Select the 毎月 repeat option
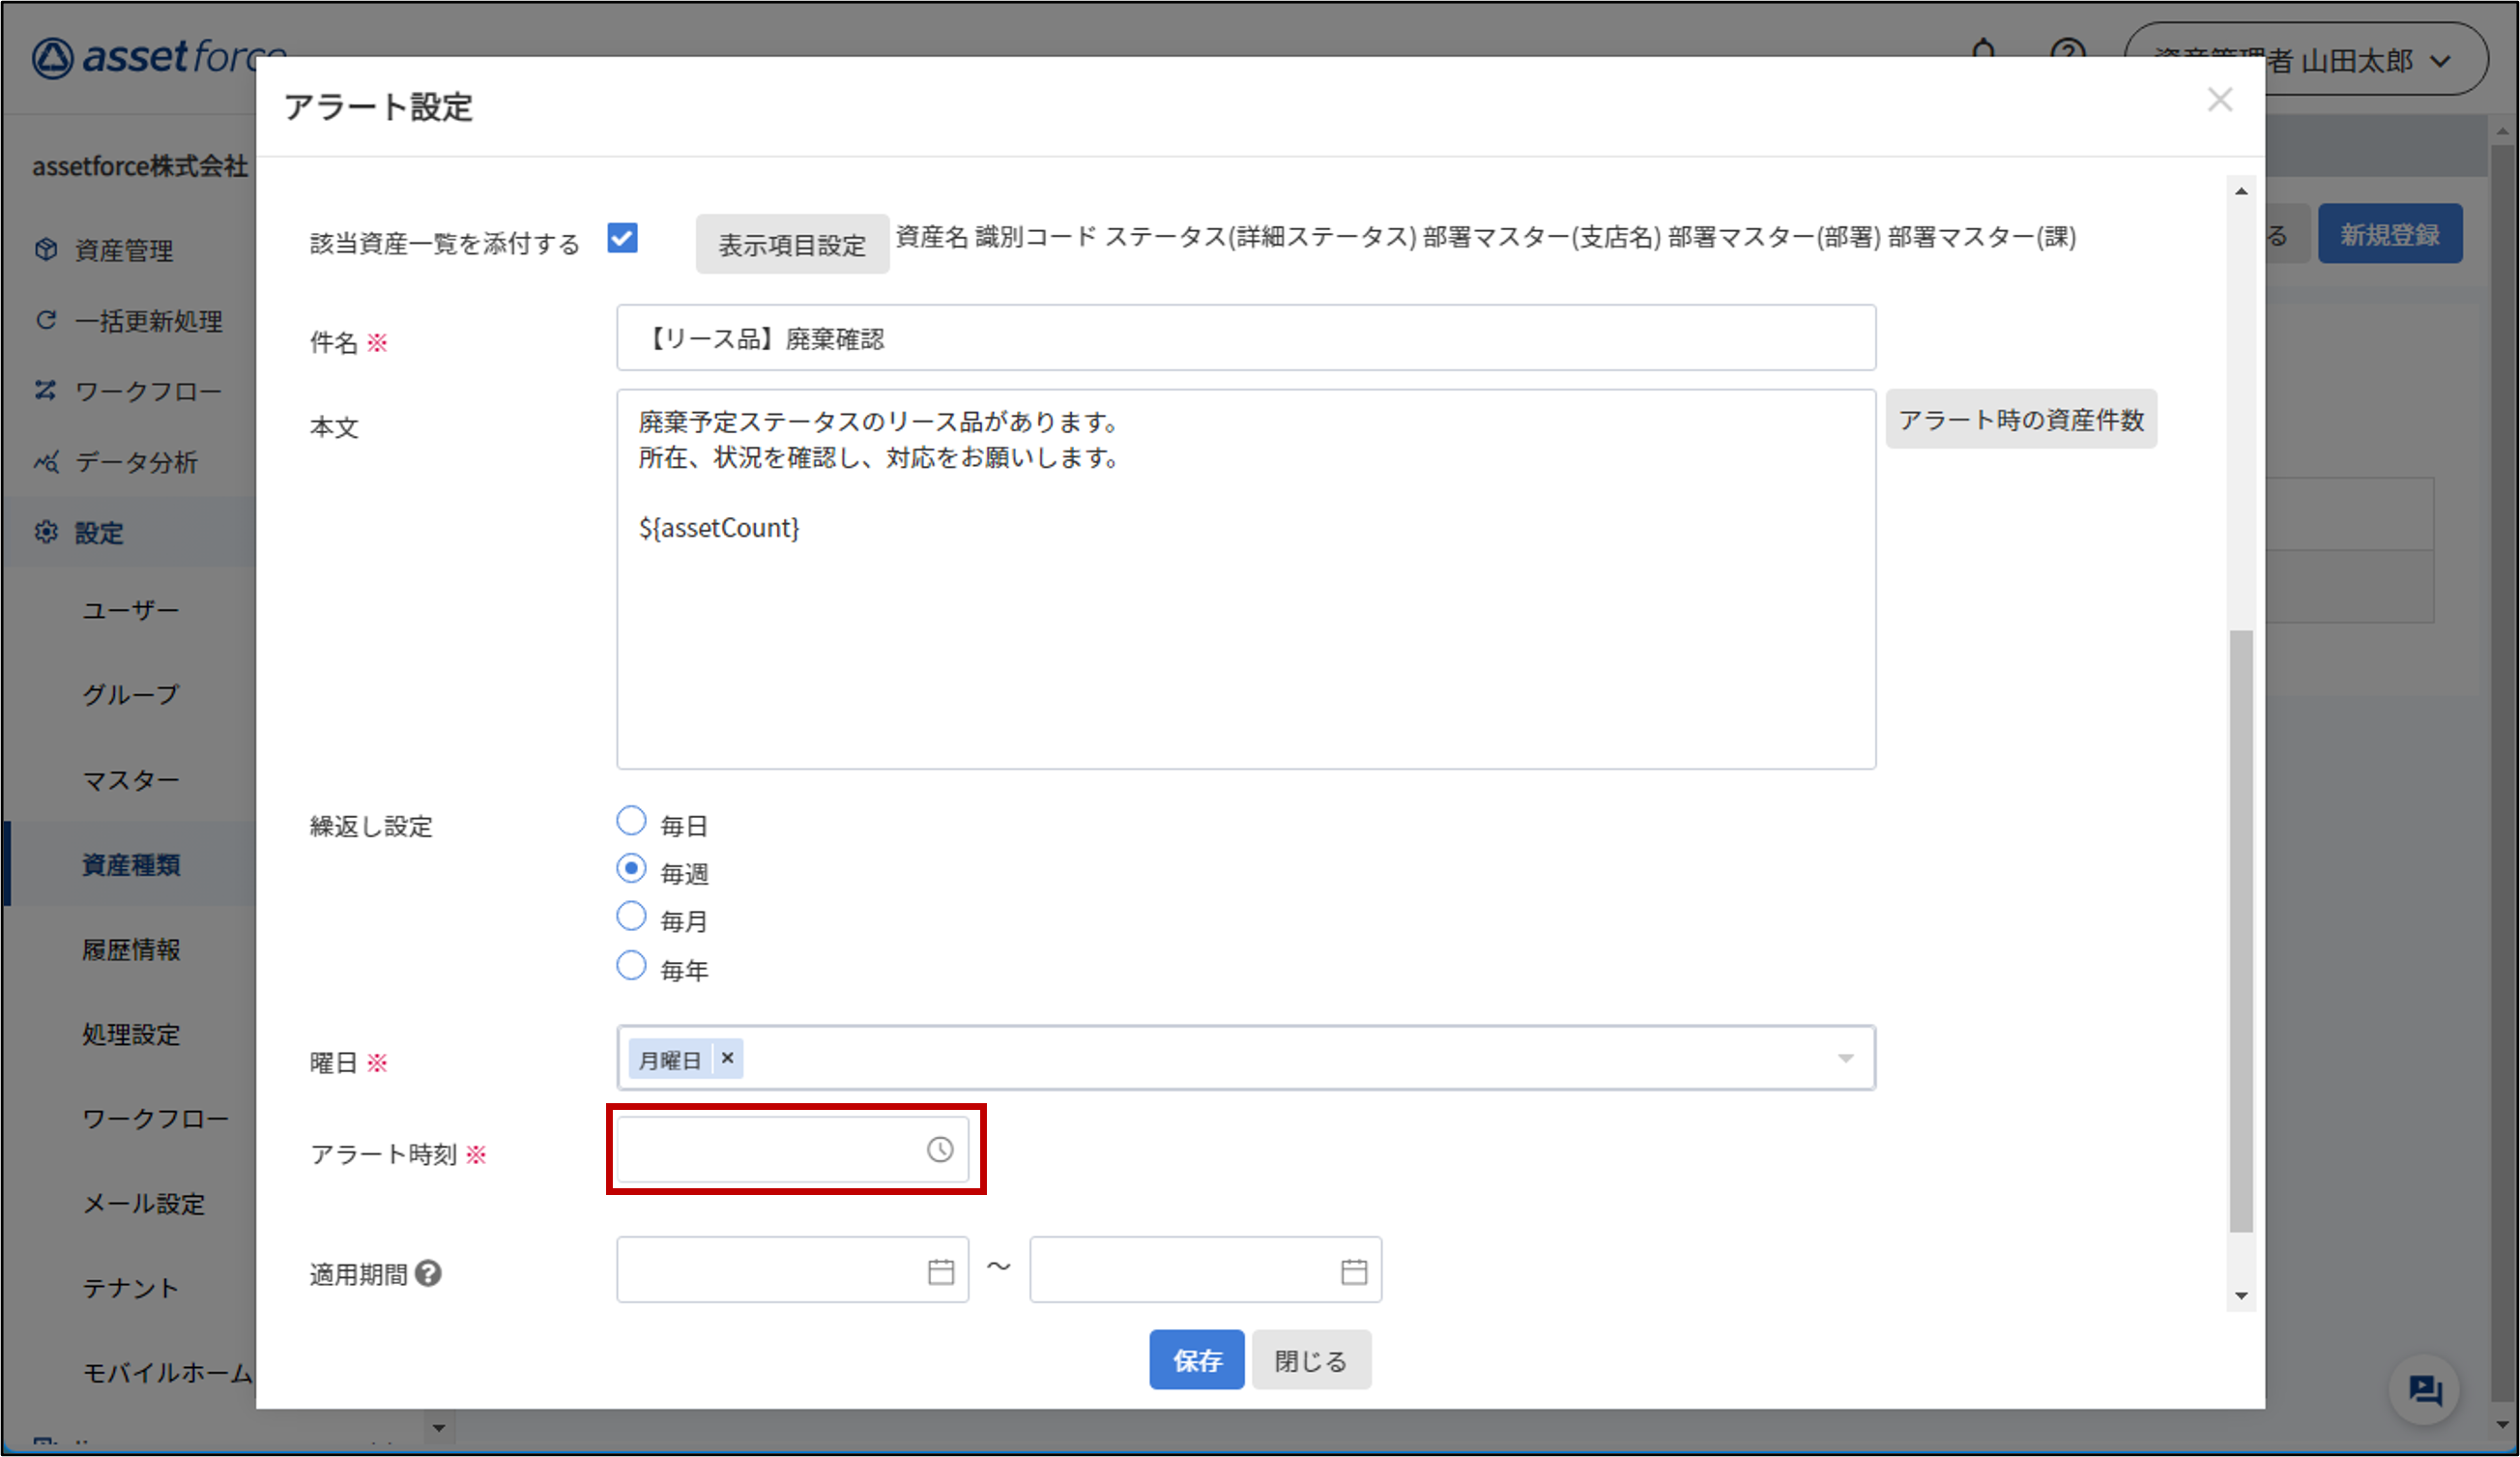This screenshot has width=2520, height=1457. pos(631,916)
